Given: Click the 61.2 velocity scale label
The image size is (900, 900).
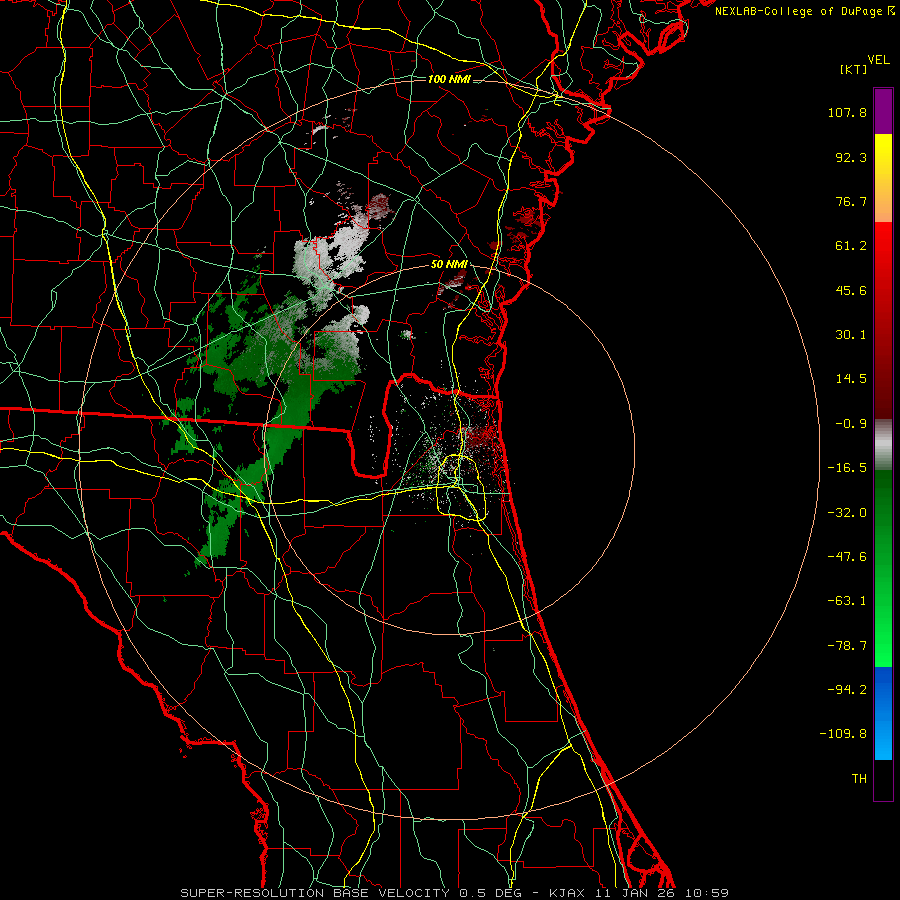Looking at the screenshot, I should pyautogui.click(x=851, y=246).
